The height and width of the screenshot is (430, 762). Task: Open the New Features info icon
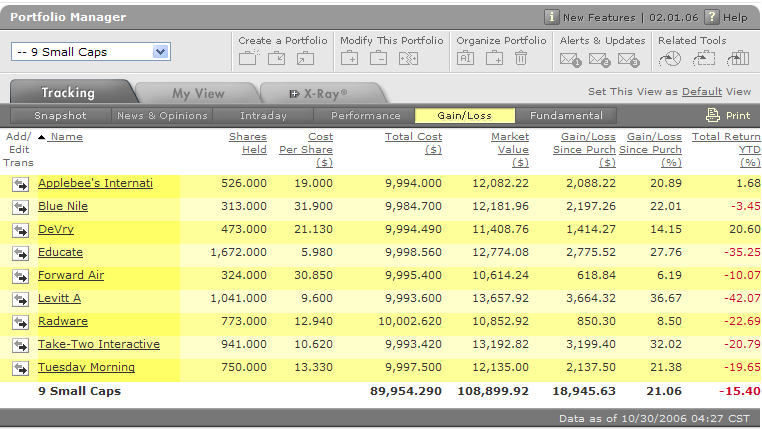[x=551, y=17]
